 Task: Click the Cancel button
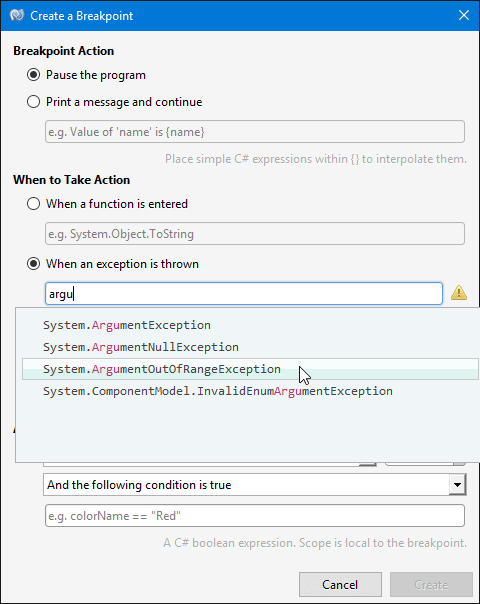click(x=340, y=584)
